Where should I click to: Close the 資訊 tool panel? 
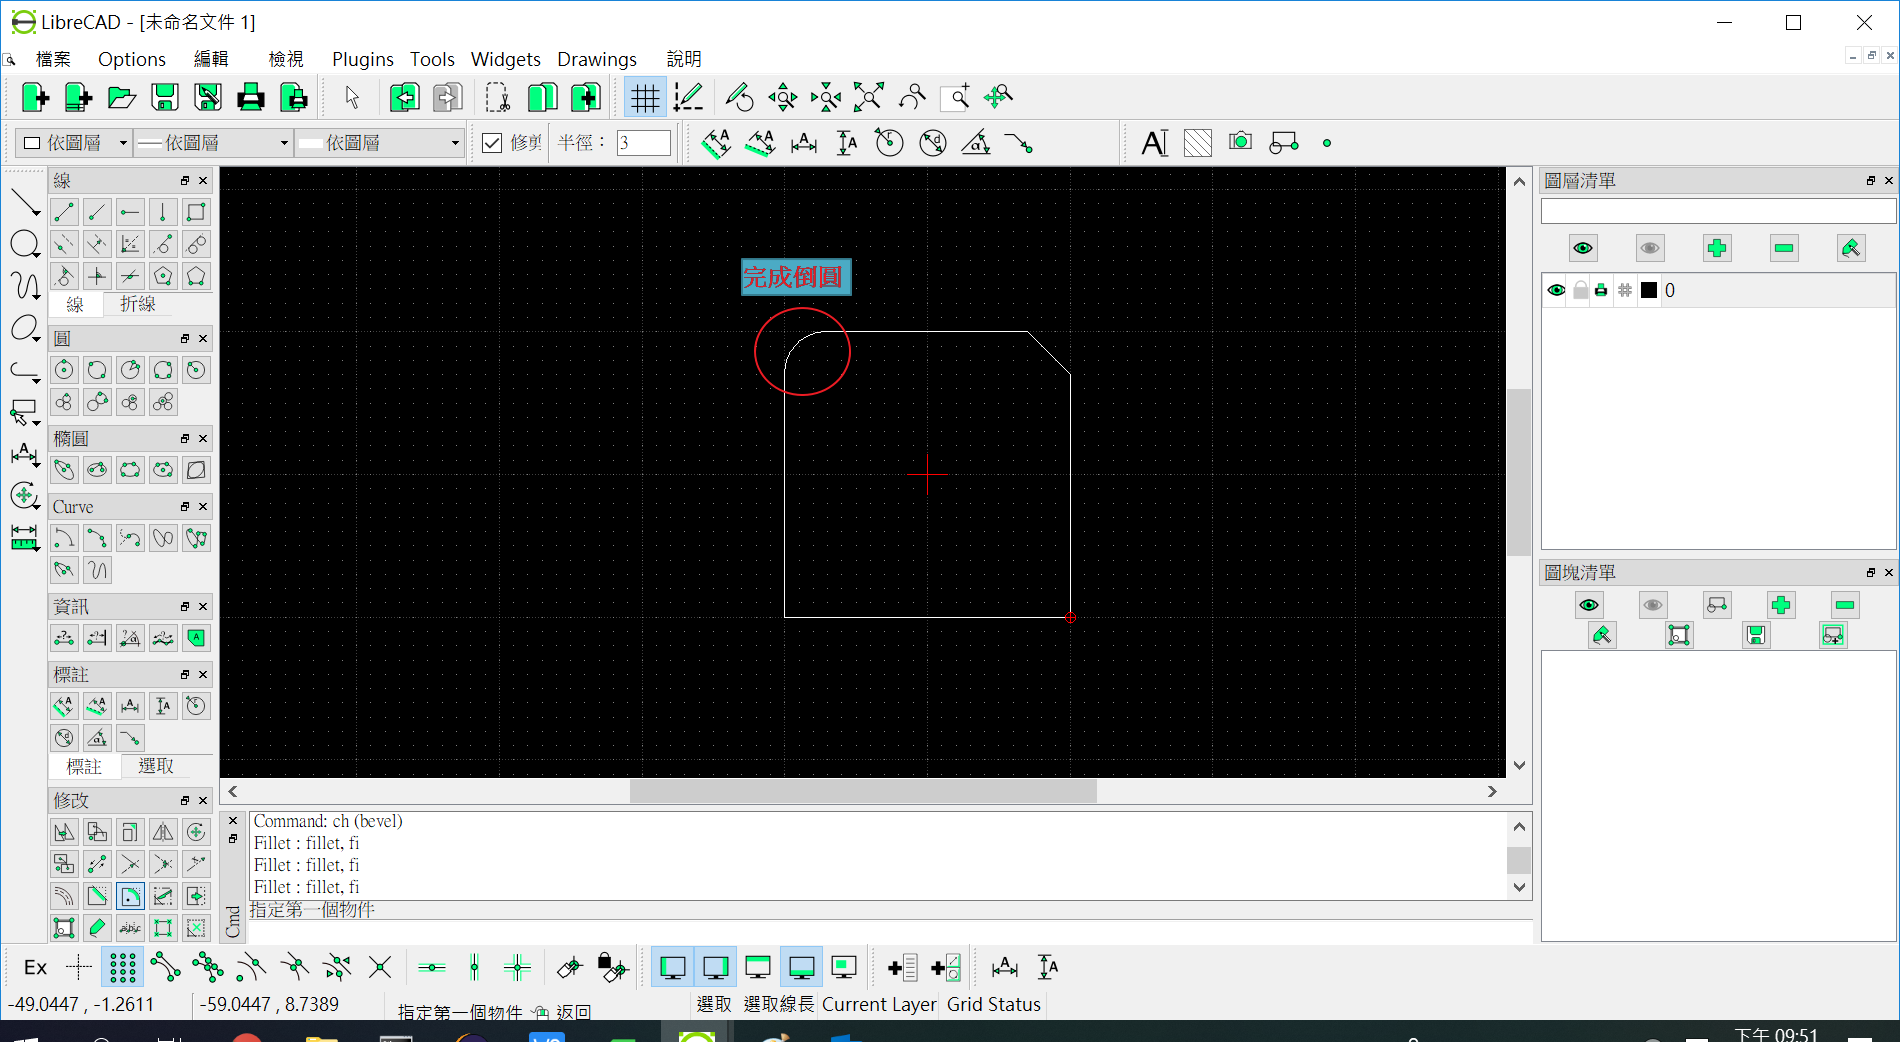[x=203, y=607]
